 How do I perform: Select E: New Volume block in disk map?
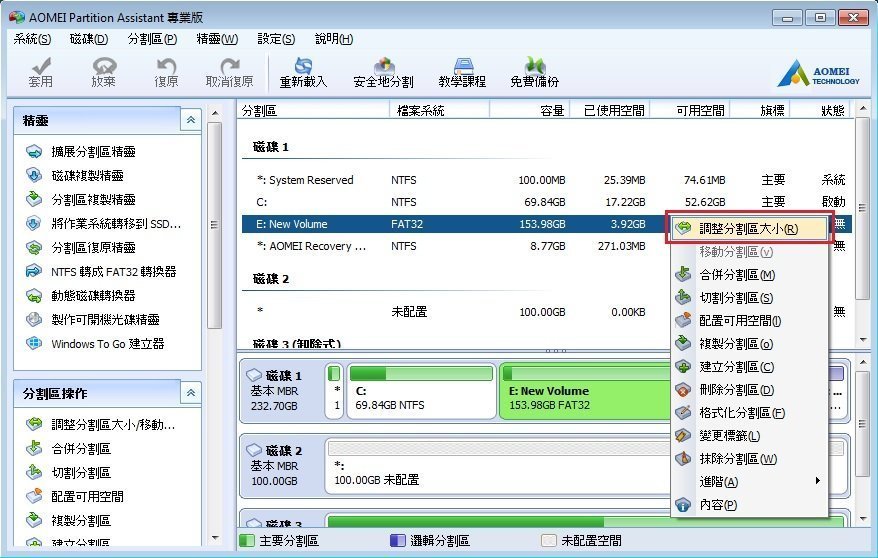pyautogui.click(x=586, y=391)
